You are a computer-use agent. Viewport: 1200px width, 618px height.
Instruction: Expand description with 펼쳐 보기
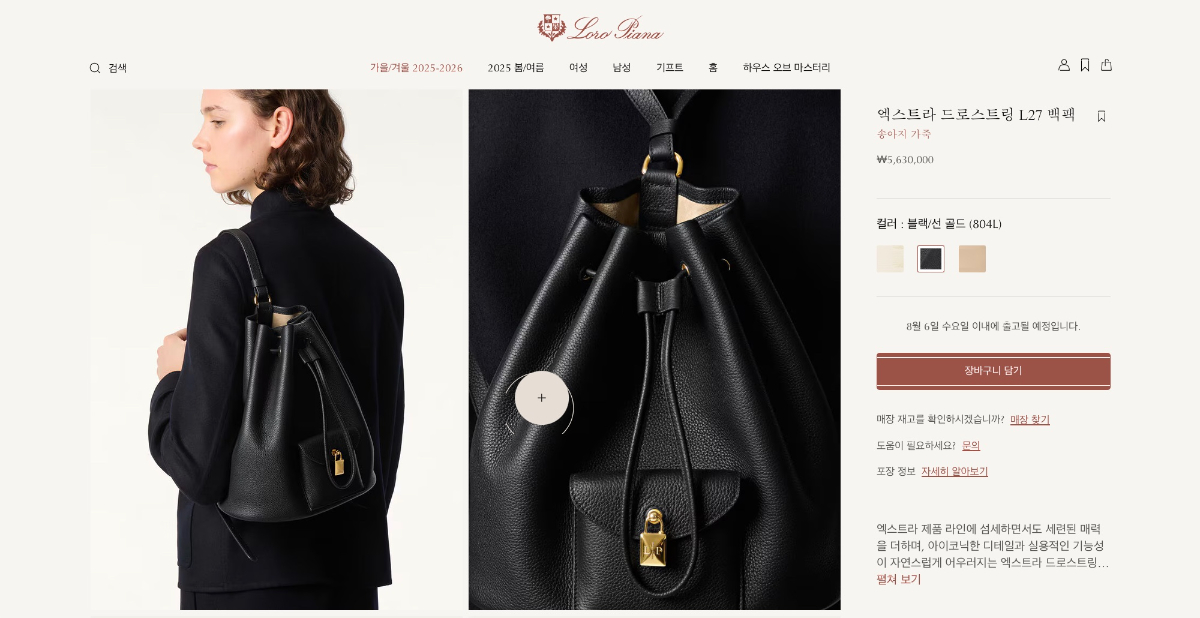pyautogui.click(x=899, y=579)
